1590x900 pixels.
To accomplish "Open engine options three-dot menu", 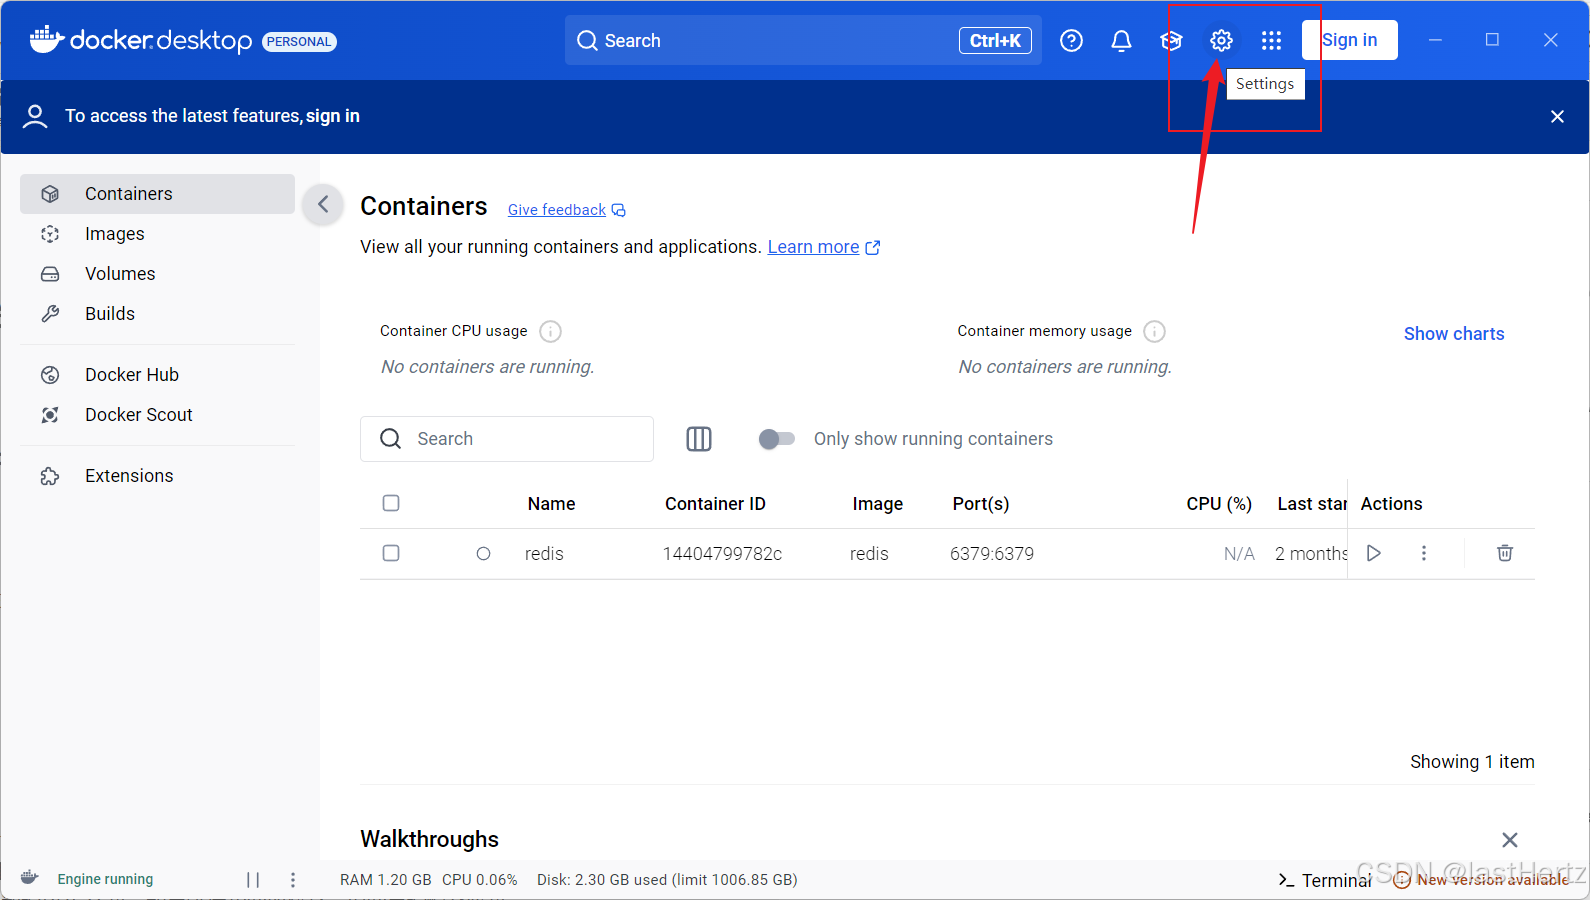I will (293, 880).
